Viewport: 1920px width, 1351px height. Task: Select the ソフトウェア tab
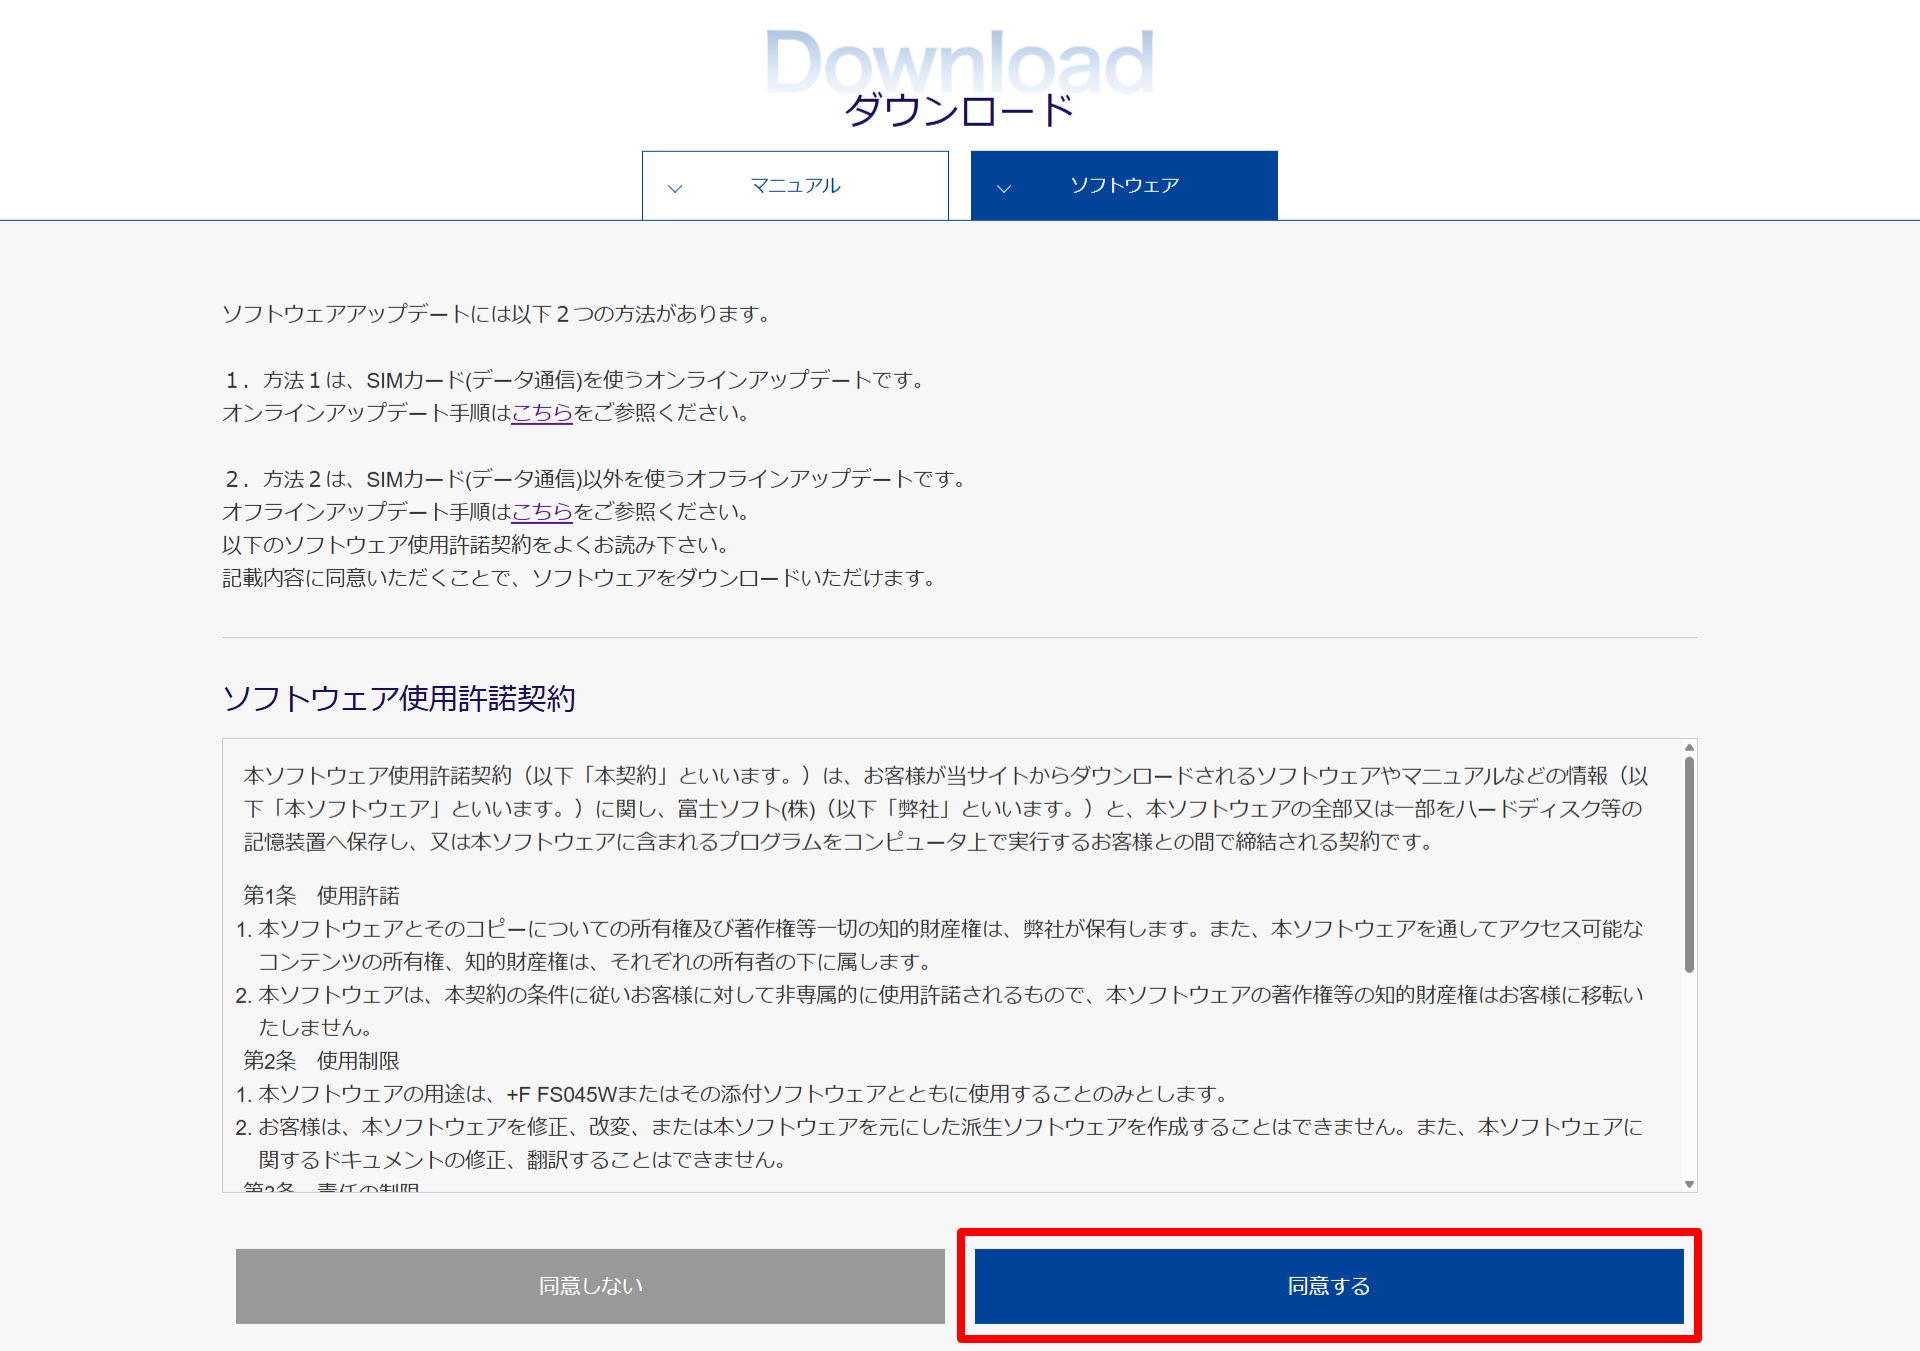[x=1124, y=186]
